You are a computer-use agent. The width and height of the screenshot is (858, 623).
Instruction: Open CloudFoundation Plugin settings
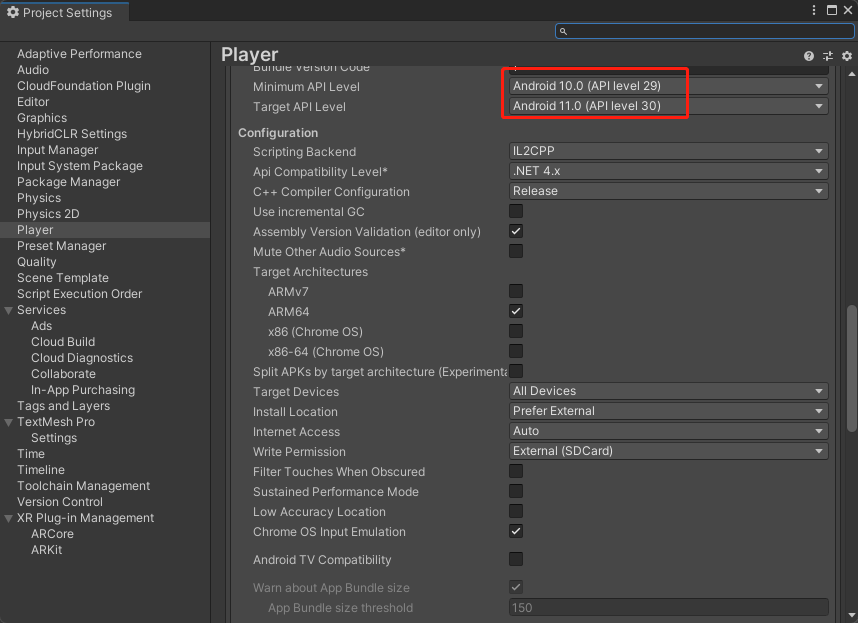tap(84, 86)
